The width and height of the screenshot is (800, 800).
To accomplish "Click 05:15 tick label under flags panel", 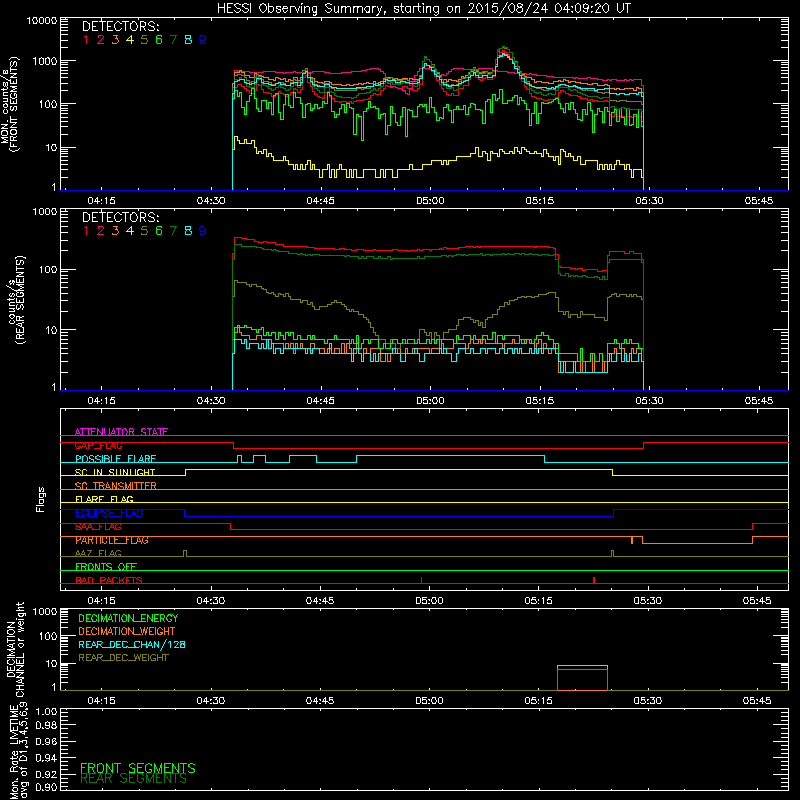I will (x=539, y=601).
